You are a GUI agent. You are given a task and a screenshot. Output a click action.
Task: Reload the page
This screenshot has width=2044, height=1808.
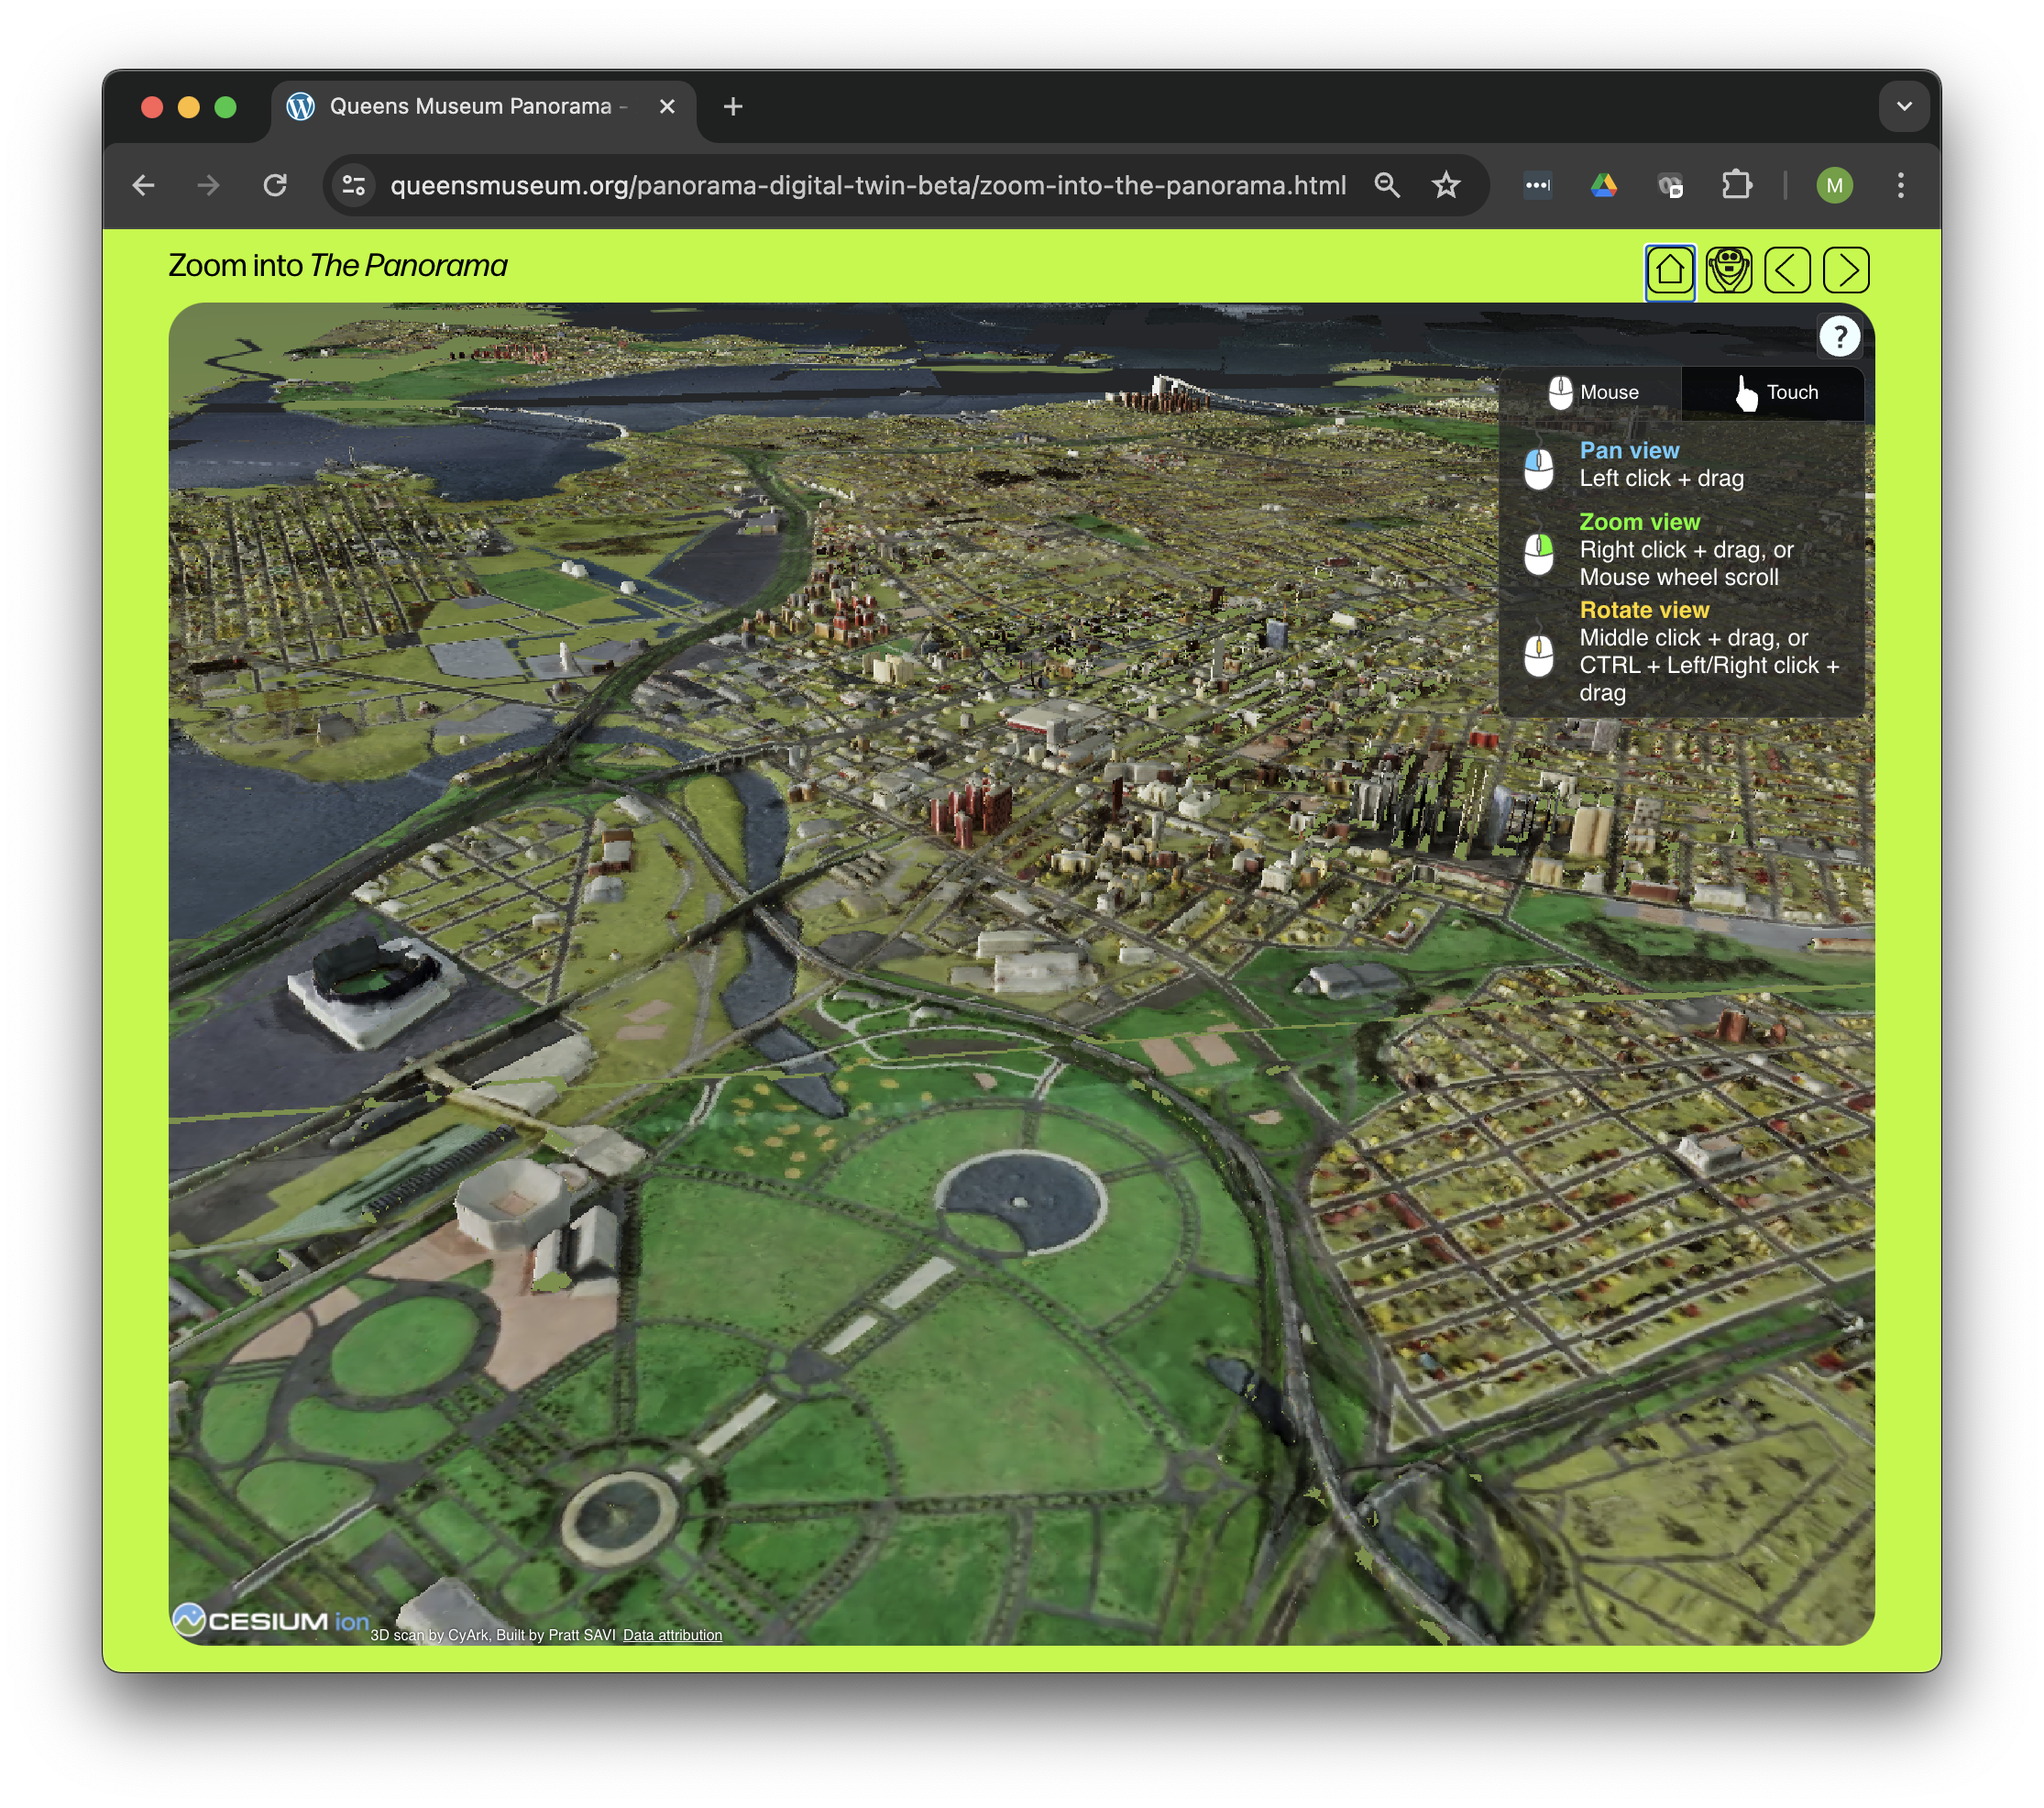pyautogui.click(x=275, y=186)
